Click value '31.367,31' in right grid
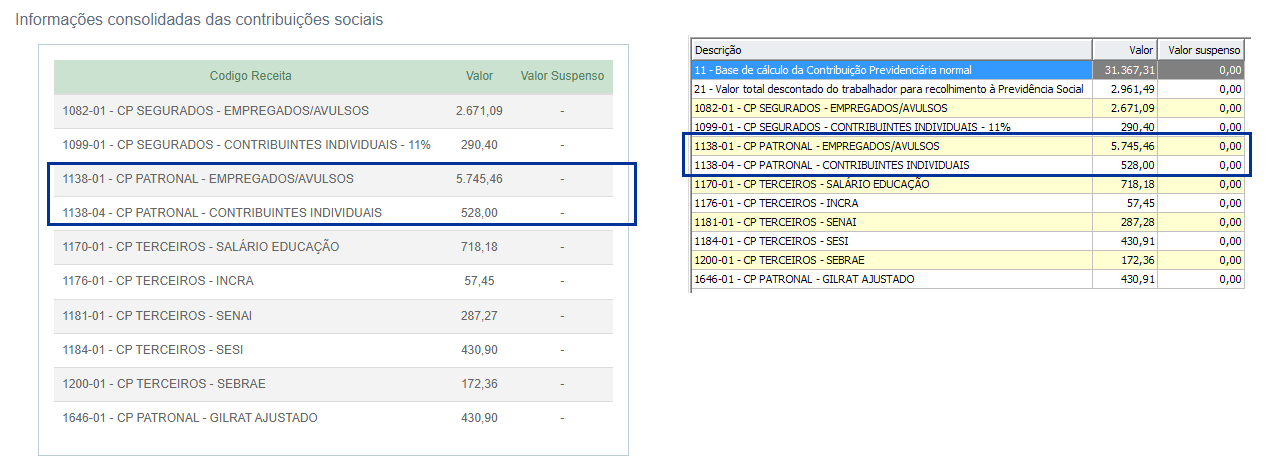This screenshot has width=1279, height=474. click(1131, 70)
